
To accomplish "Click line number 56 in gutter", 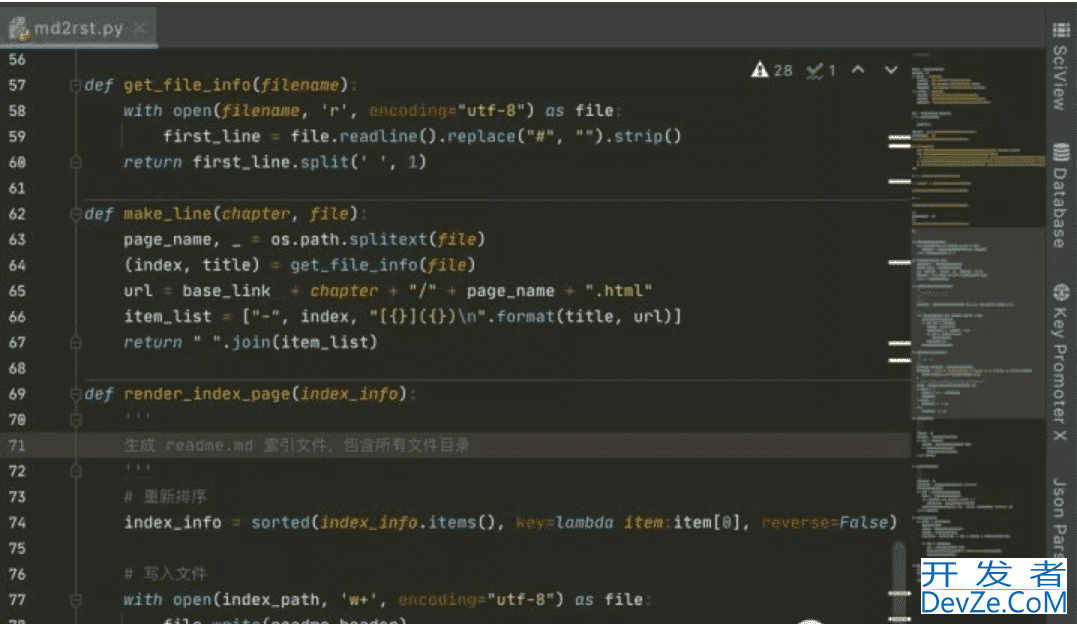I will (x=17, y=60).
